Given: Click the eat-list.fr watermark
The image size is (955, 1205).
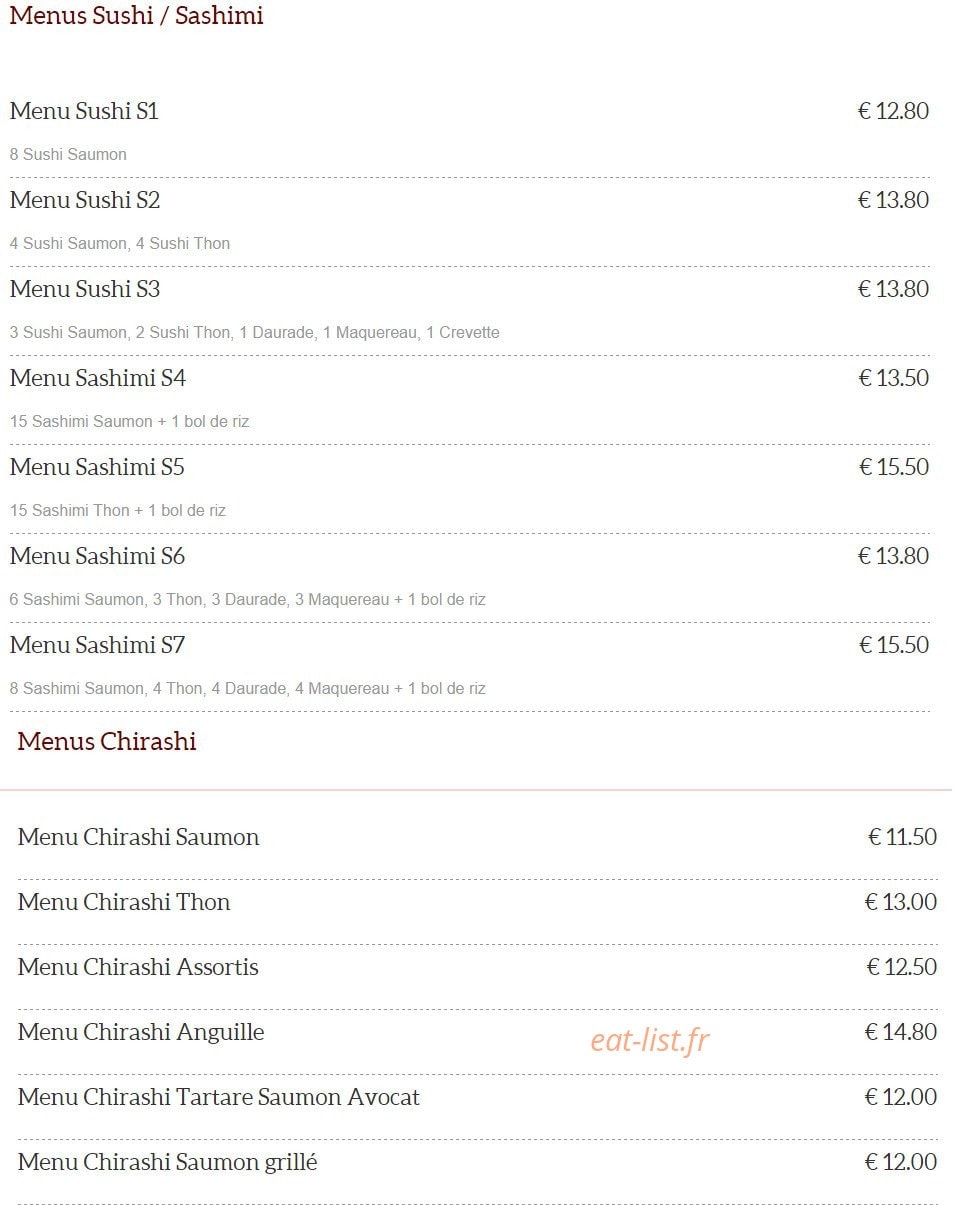Looking at the screenshot, I should [x=649, y=1041].
